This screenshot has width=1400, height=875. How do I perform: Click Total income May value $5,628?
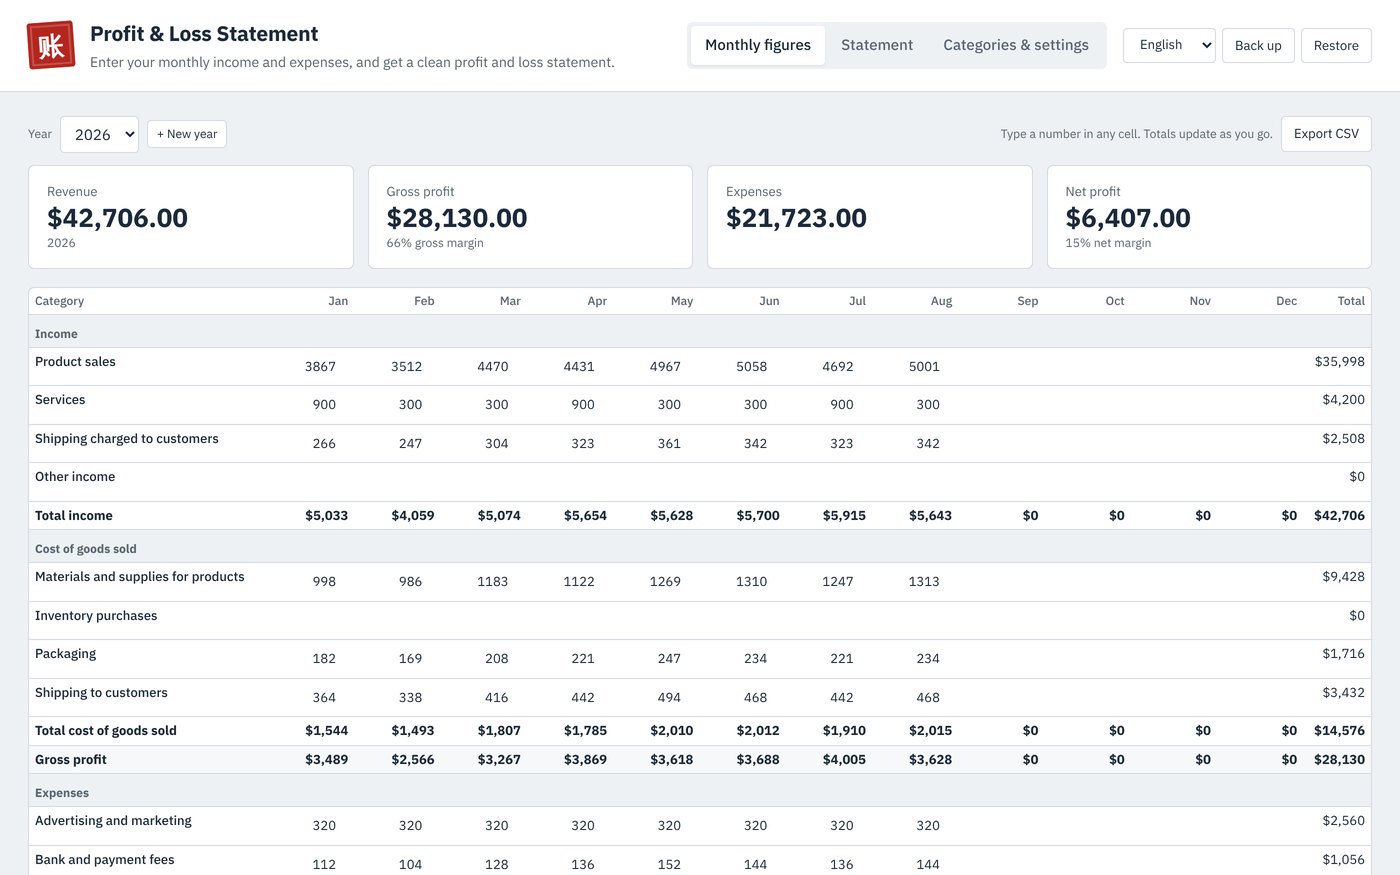click(x=671, y=516)
